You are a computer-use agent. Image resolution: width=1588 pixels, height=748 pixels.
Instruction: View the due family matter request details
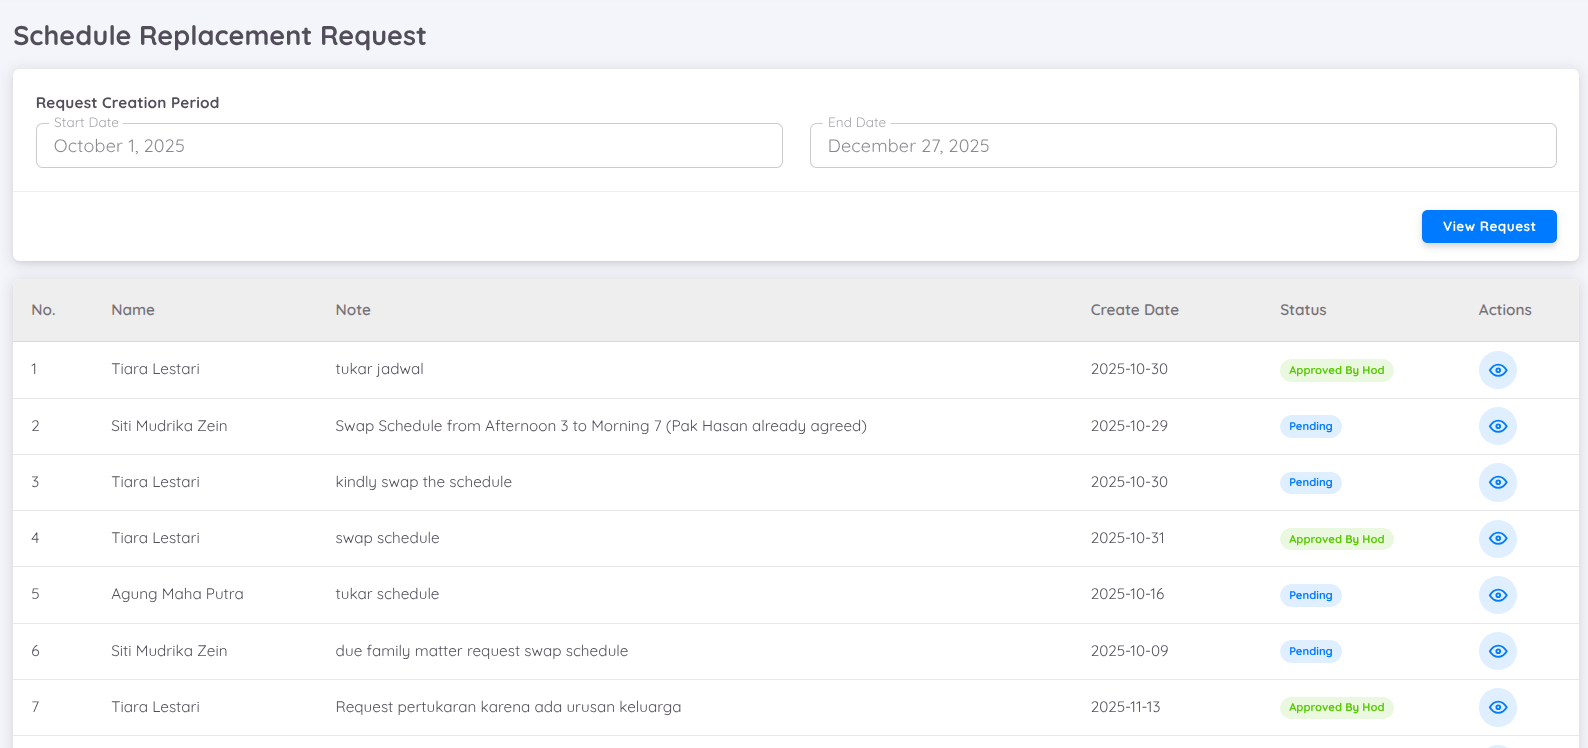[1497, 651]
